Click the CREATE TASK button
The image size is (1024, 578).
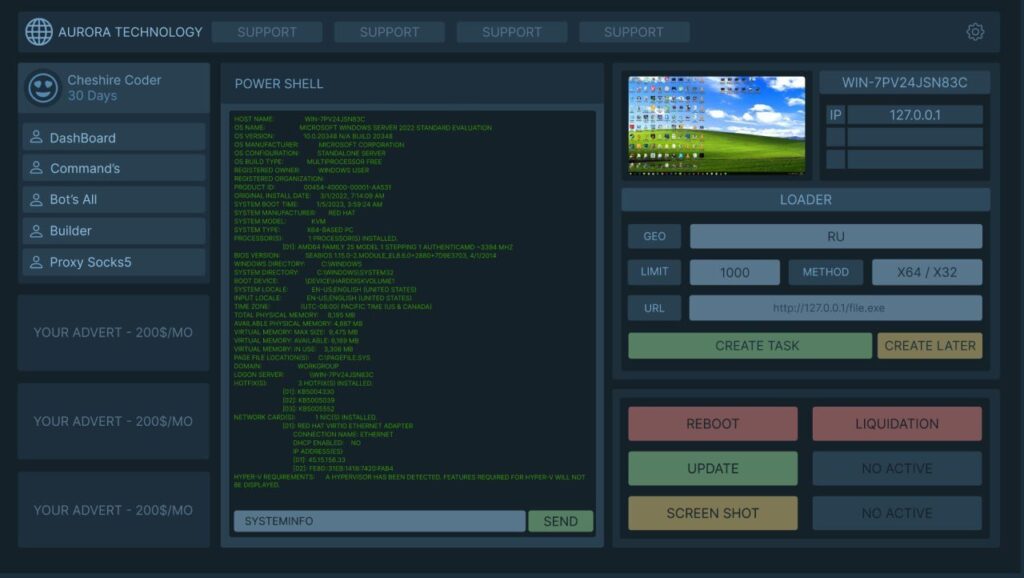pyautogui.click(x=750, y=345)
